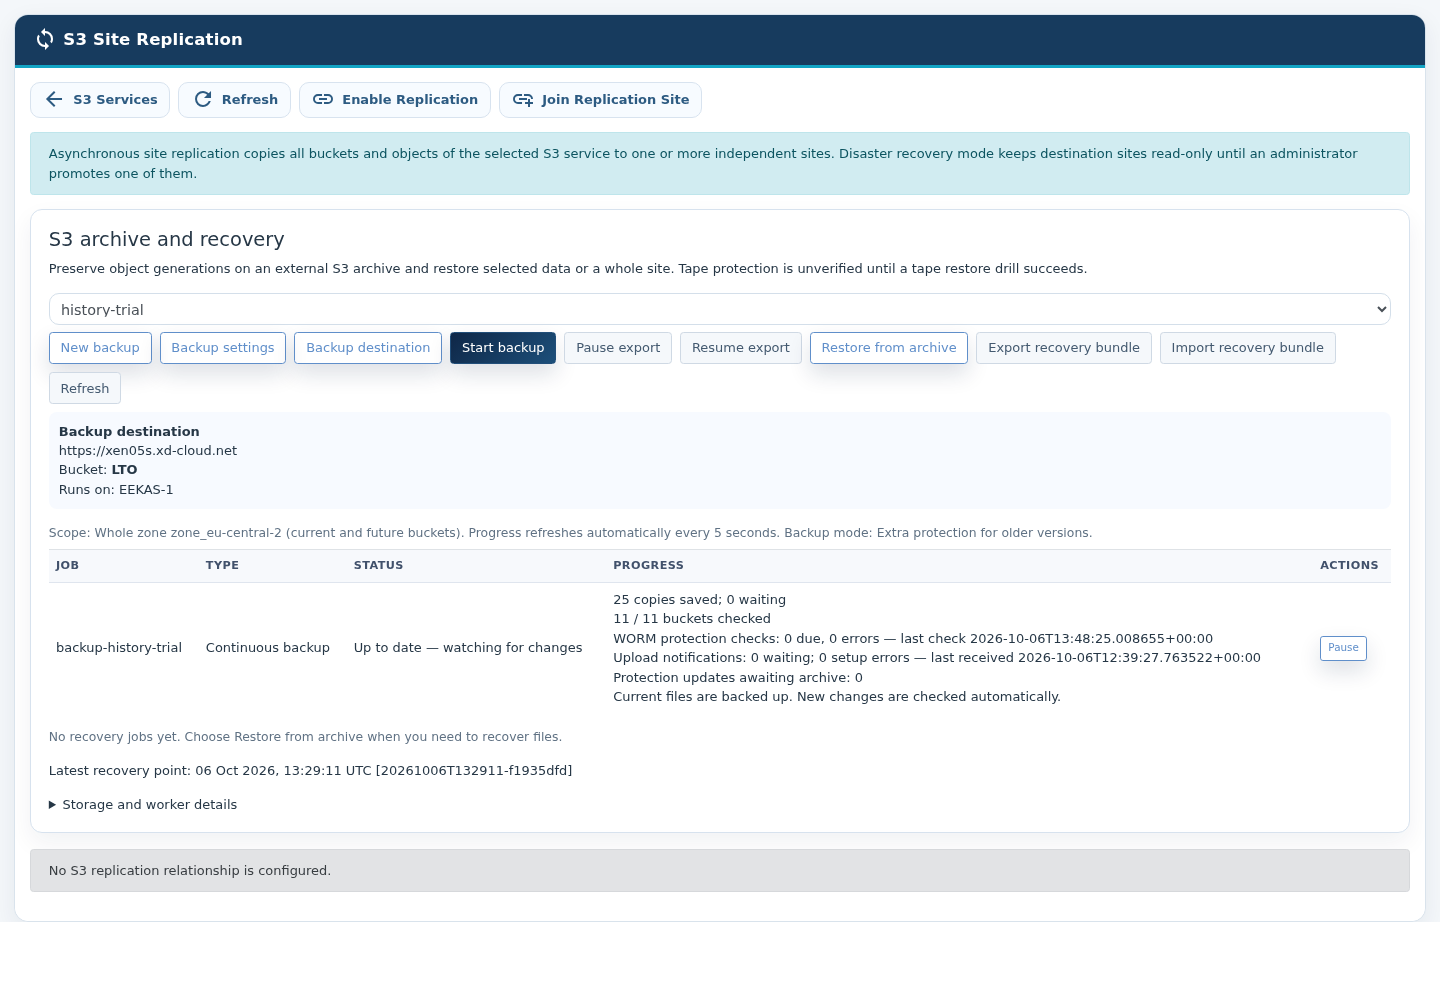Select the backup-history-trial job row

coord(719,648)
